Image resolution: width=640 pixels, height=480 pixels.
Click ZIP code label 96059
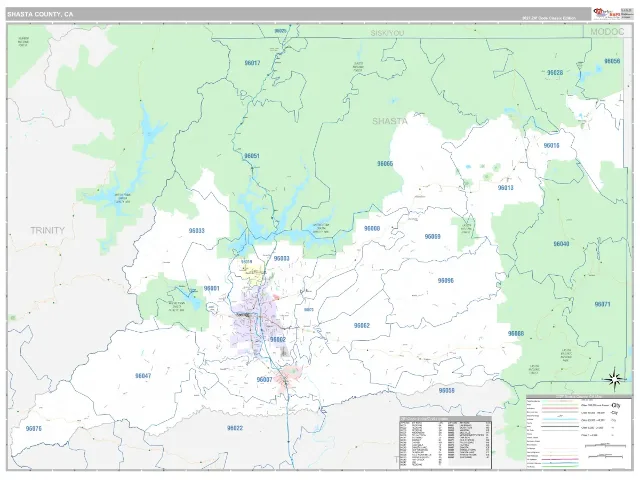(x=447, y=391)
